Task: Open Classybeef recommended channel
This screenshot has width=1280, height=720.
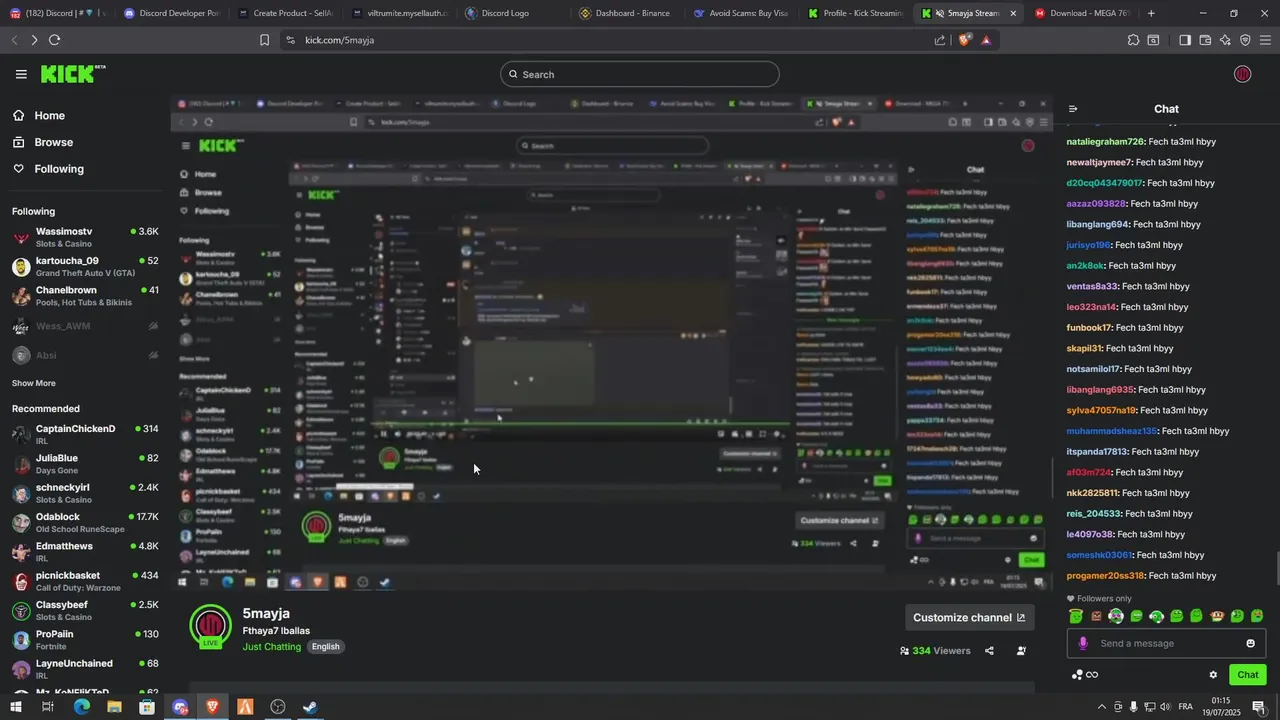Action: (x=85, y=610)
